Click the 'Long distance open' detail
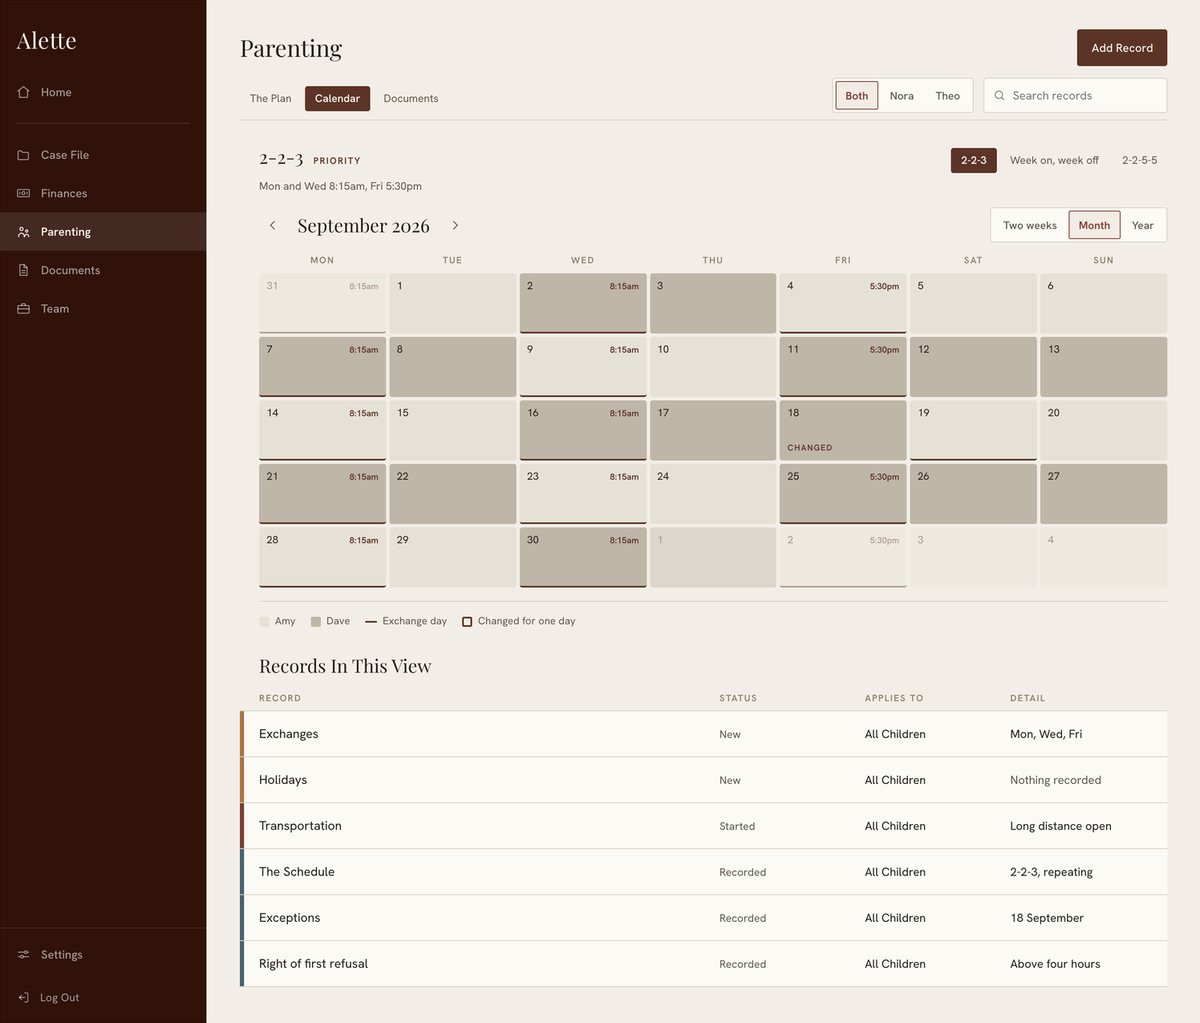Viewport: 1200px width, 1023px height. [1061, 826]
